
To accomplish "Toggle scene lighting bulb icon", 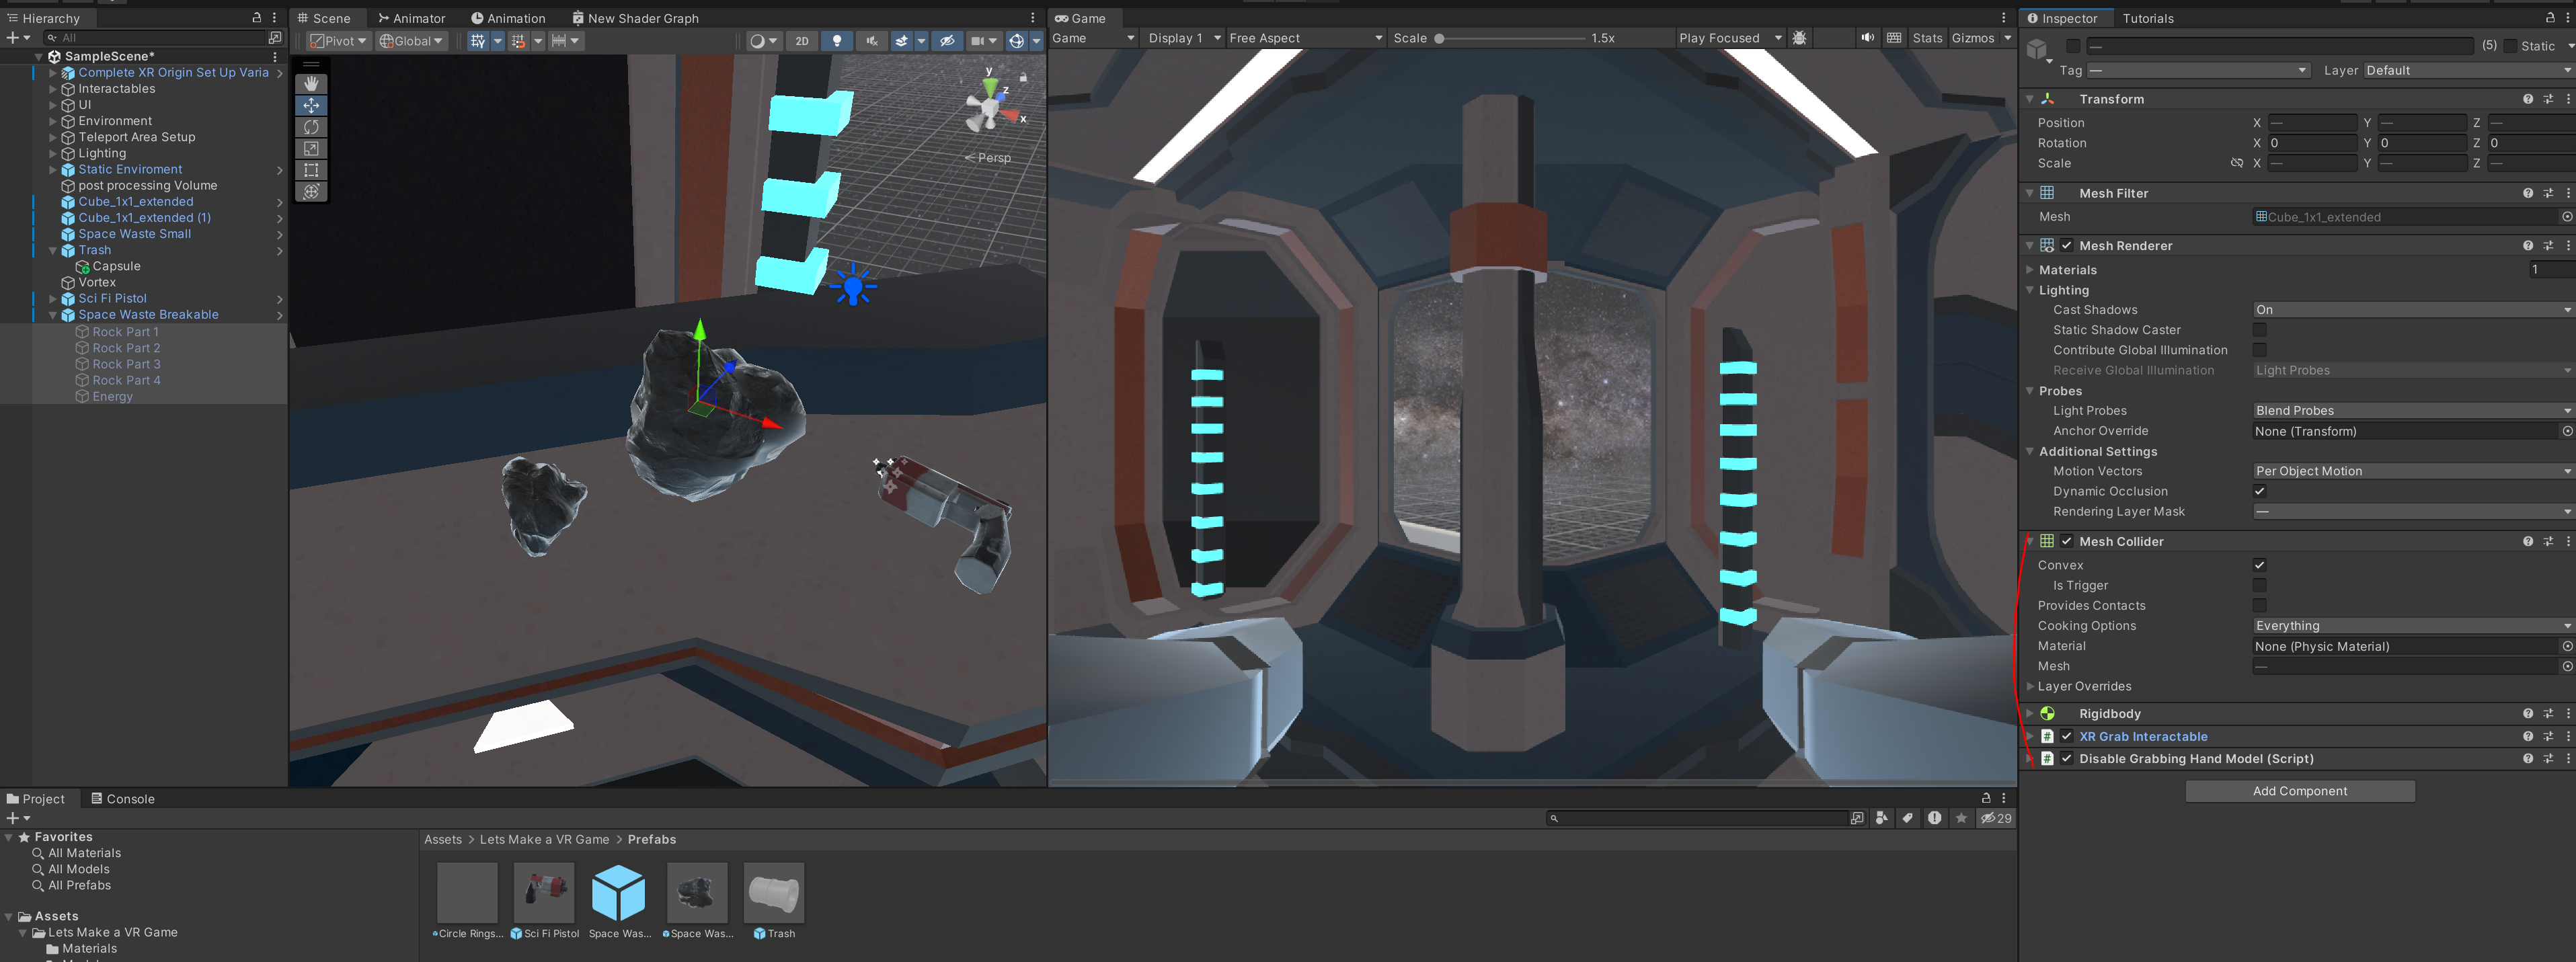I will (837, 41).
